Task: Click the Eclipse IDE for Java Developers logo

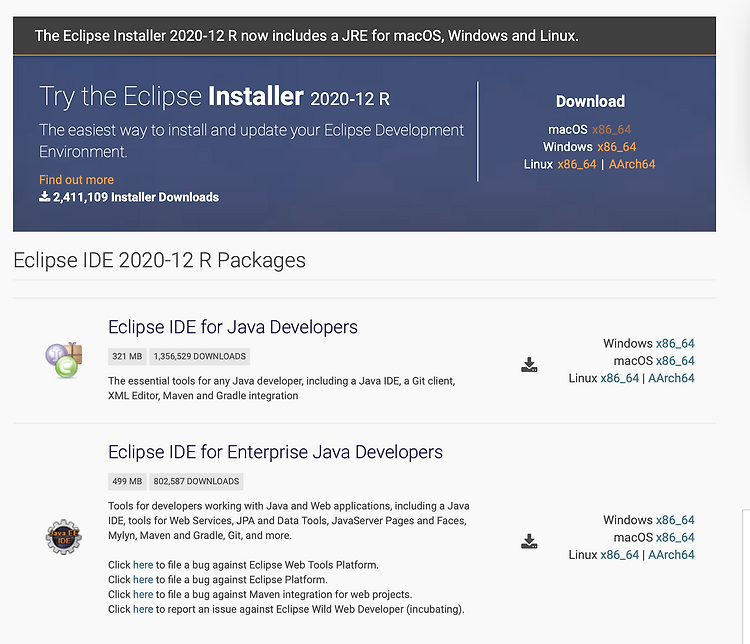Action: coord(64,360)
